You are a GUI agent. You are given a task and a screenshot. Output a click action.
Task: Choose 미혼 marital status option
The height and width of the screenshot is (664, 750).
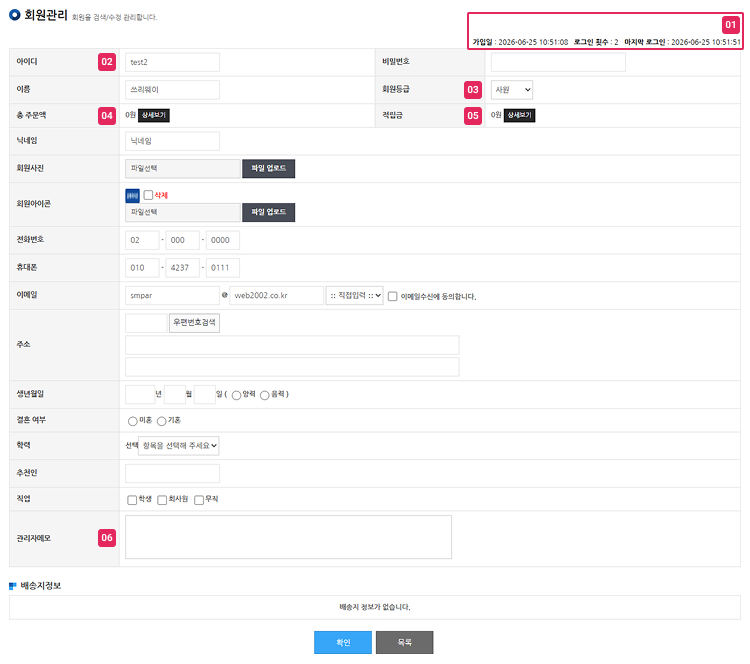tap(132, 421)
